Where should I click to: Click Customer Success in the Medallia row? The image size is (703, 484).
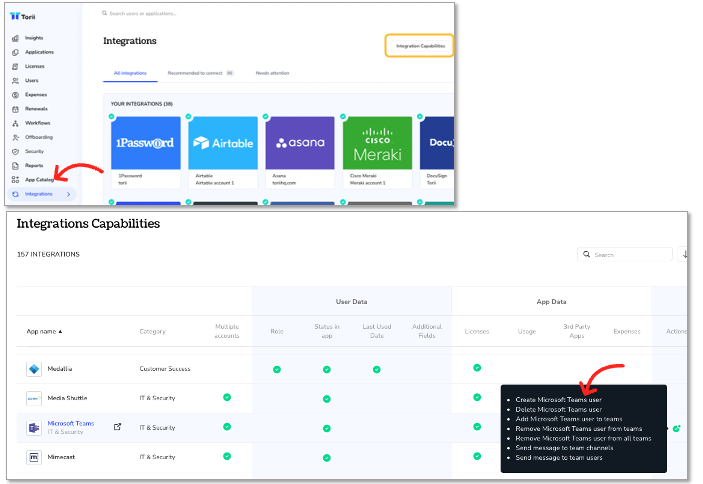[165, 369]
